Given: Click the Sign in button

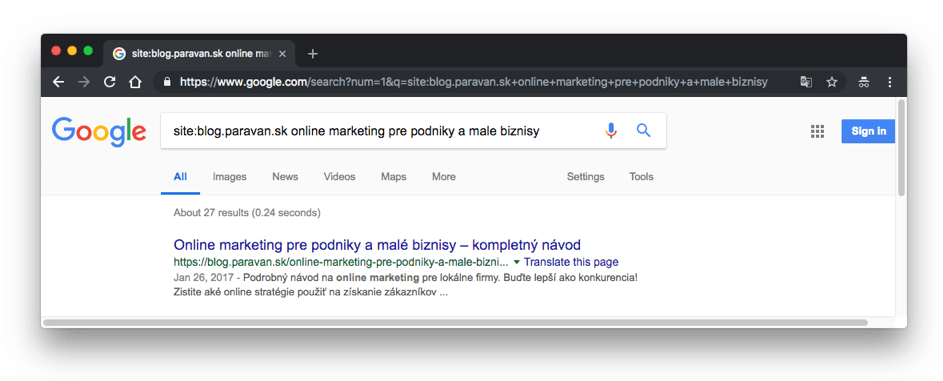Looking at the screenshot, I should tap(868, 131).
